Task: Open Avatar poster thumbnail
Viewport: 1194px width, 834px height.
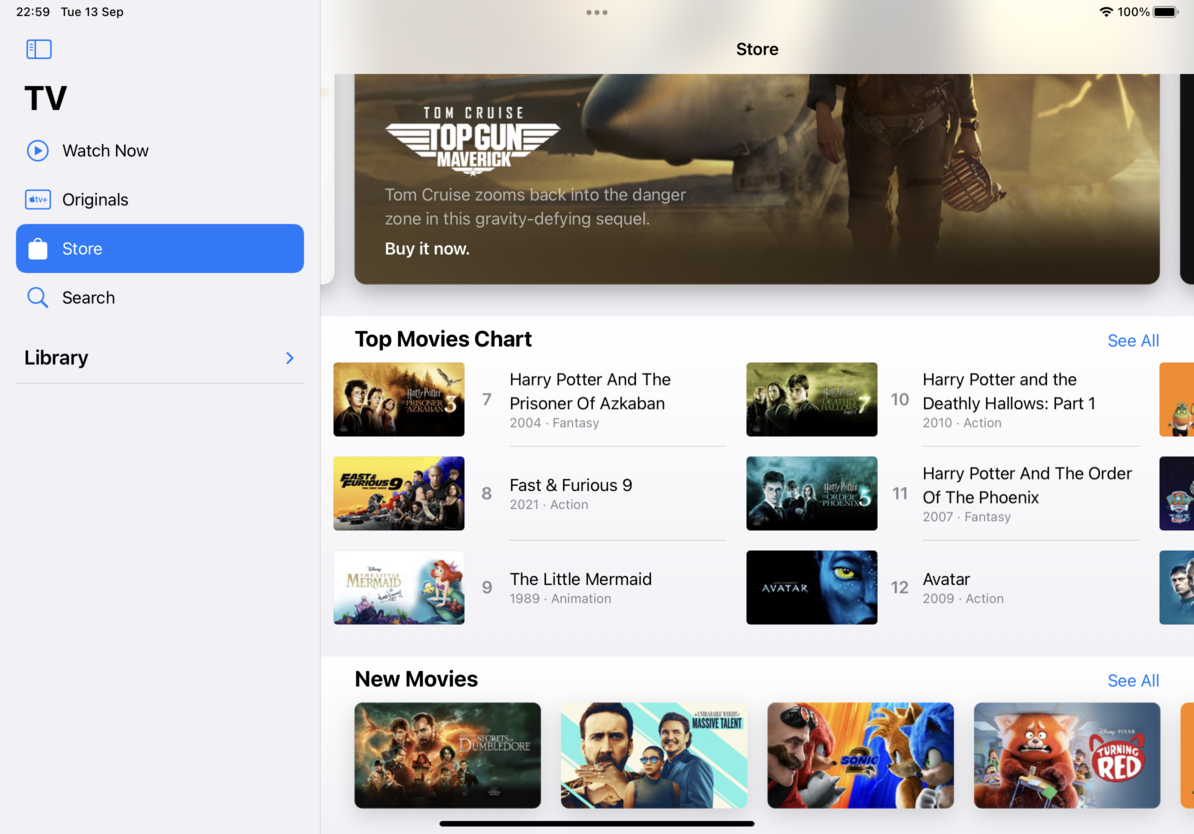Action: 812,587
